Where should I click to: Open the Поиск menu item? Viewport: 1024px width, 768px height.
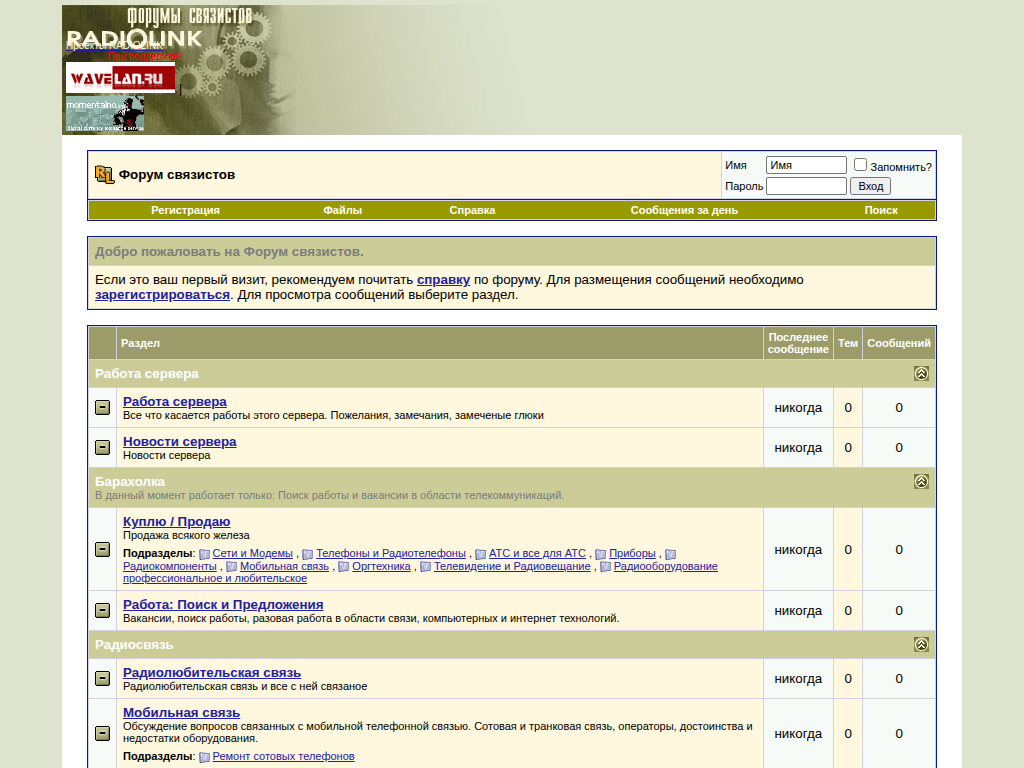[x=881, y=210]
